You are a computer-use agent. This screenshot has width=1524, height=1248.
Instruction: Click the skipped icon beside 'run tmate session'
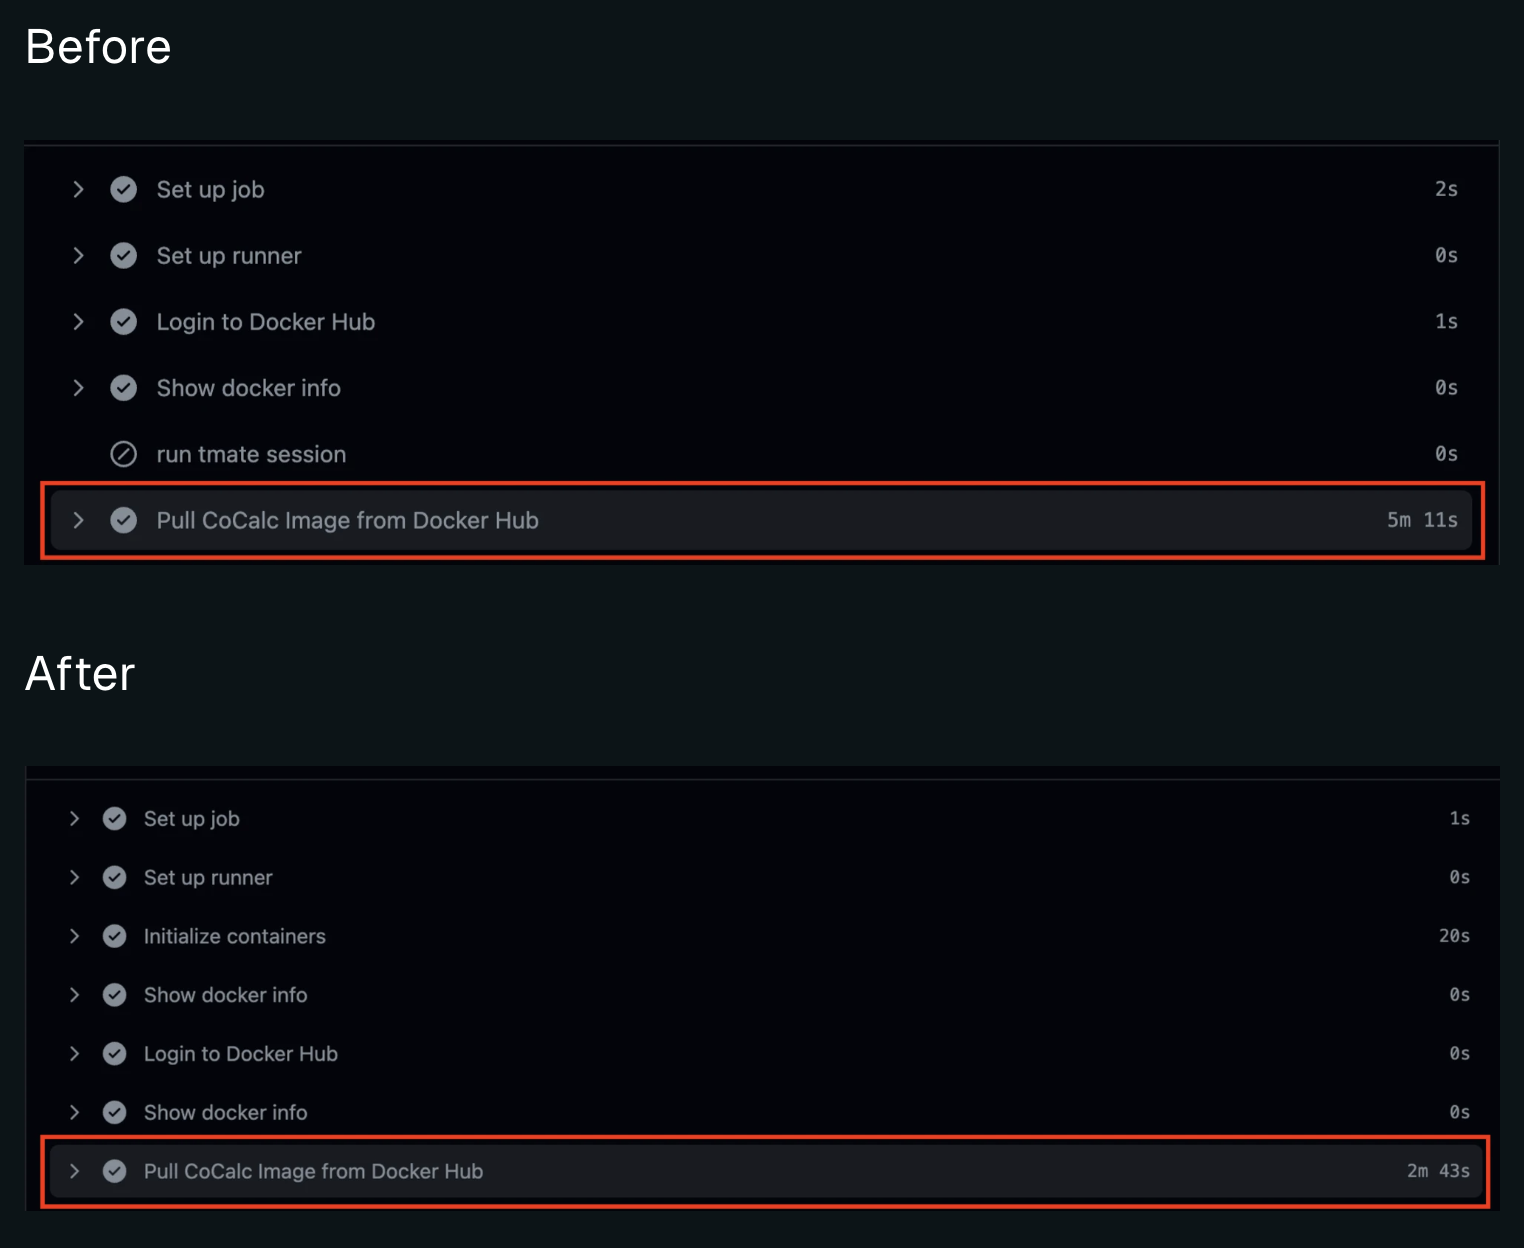point(123,454)
